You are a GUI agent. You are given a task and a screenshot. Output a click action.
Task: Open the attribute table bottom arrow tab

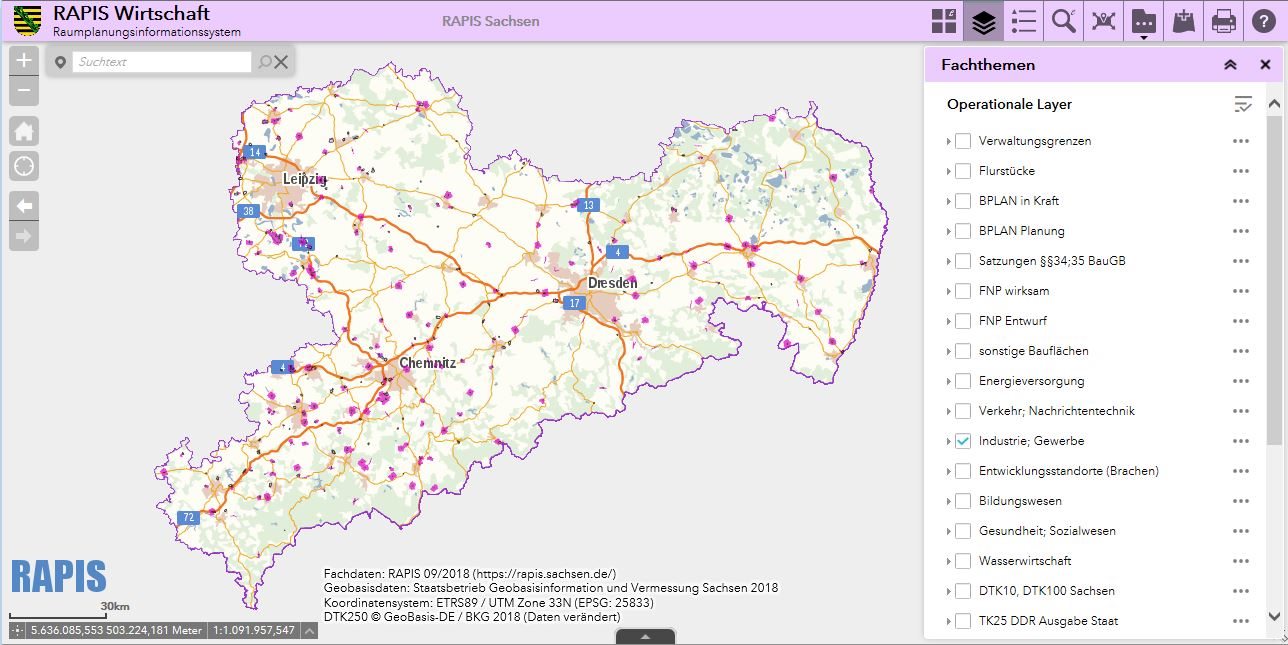[x=645, y=636]
